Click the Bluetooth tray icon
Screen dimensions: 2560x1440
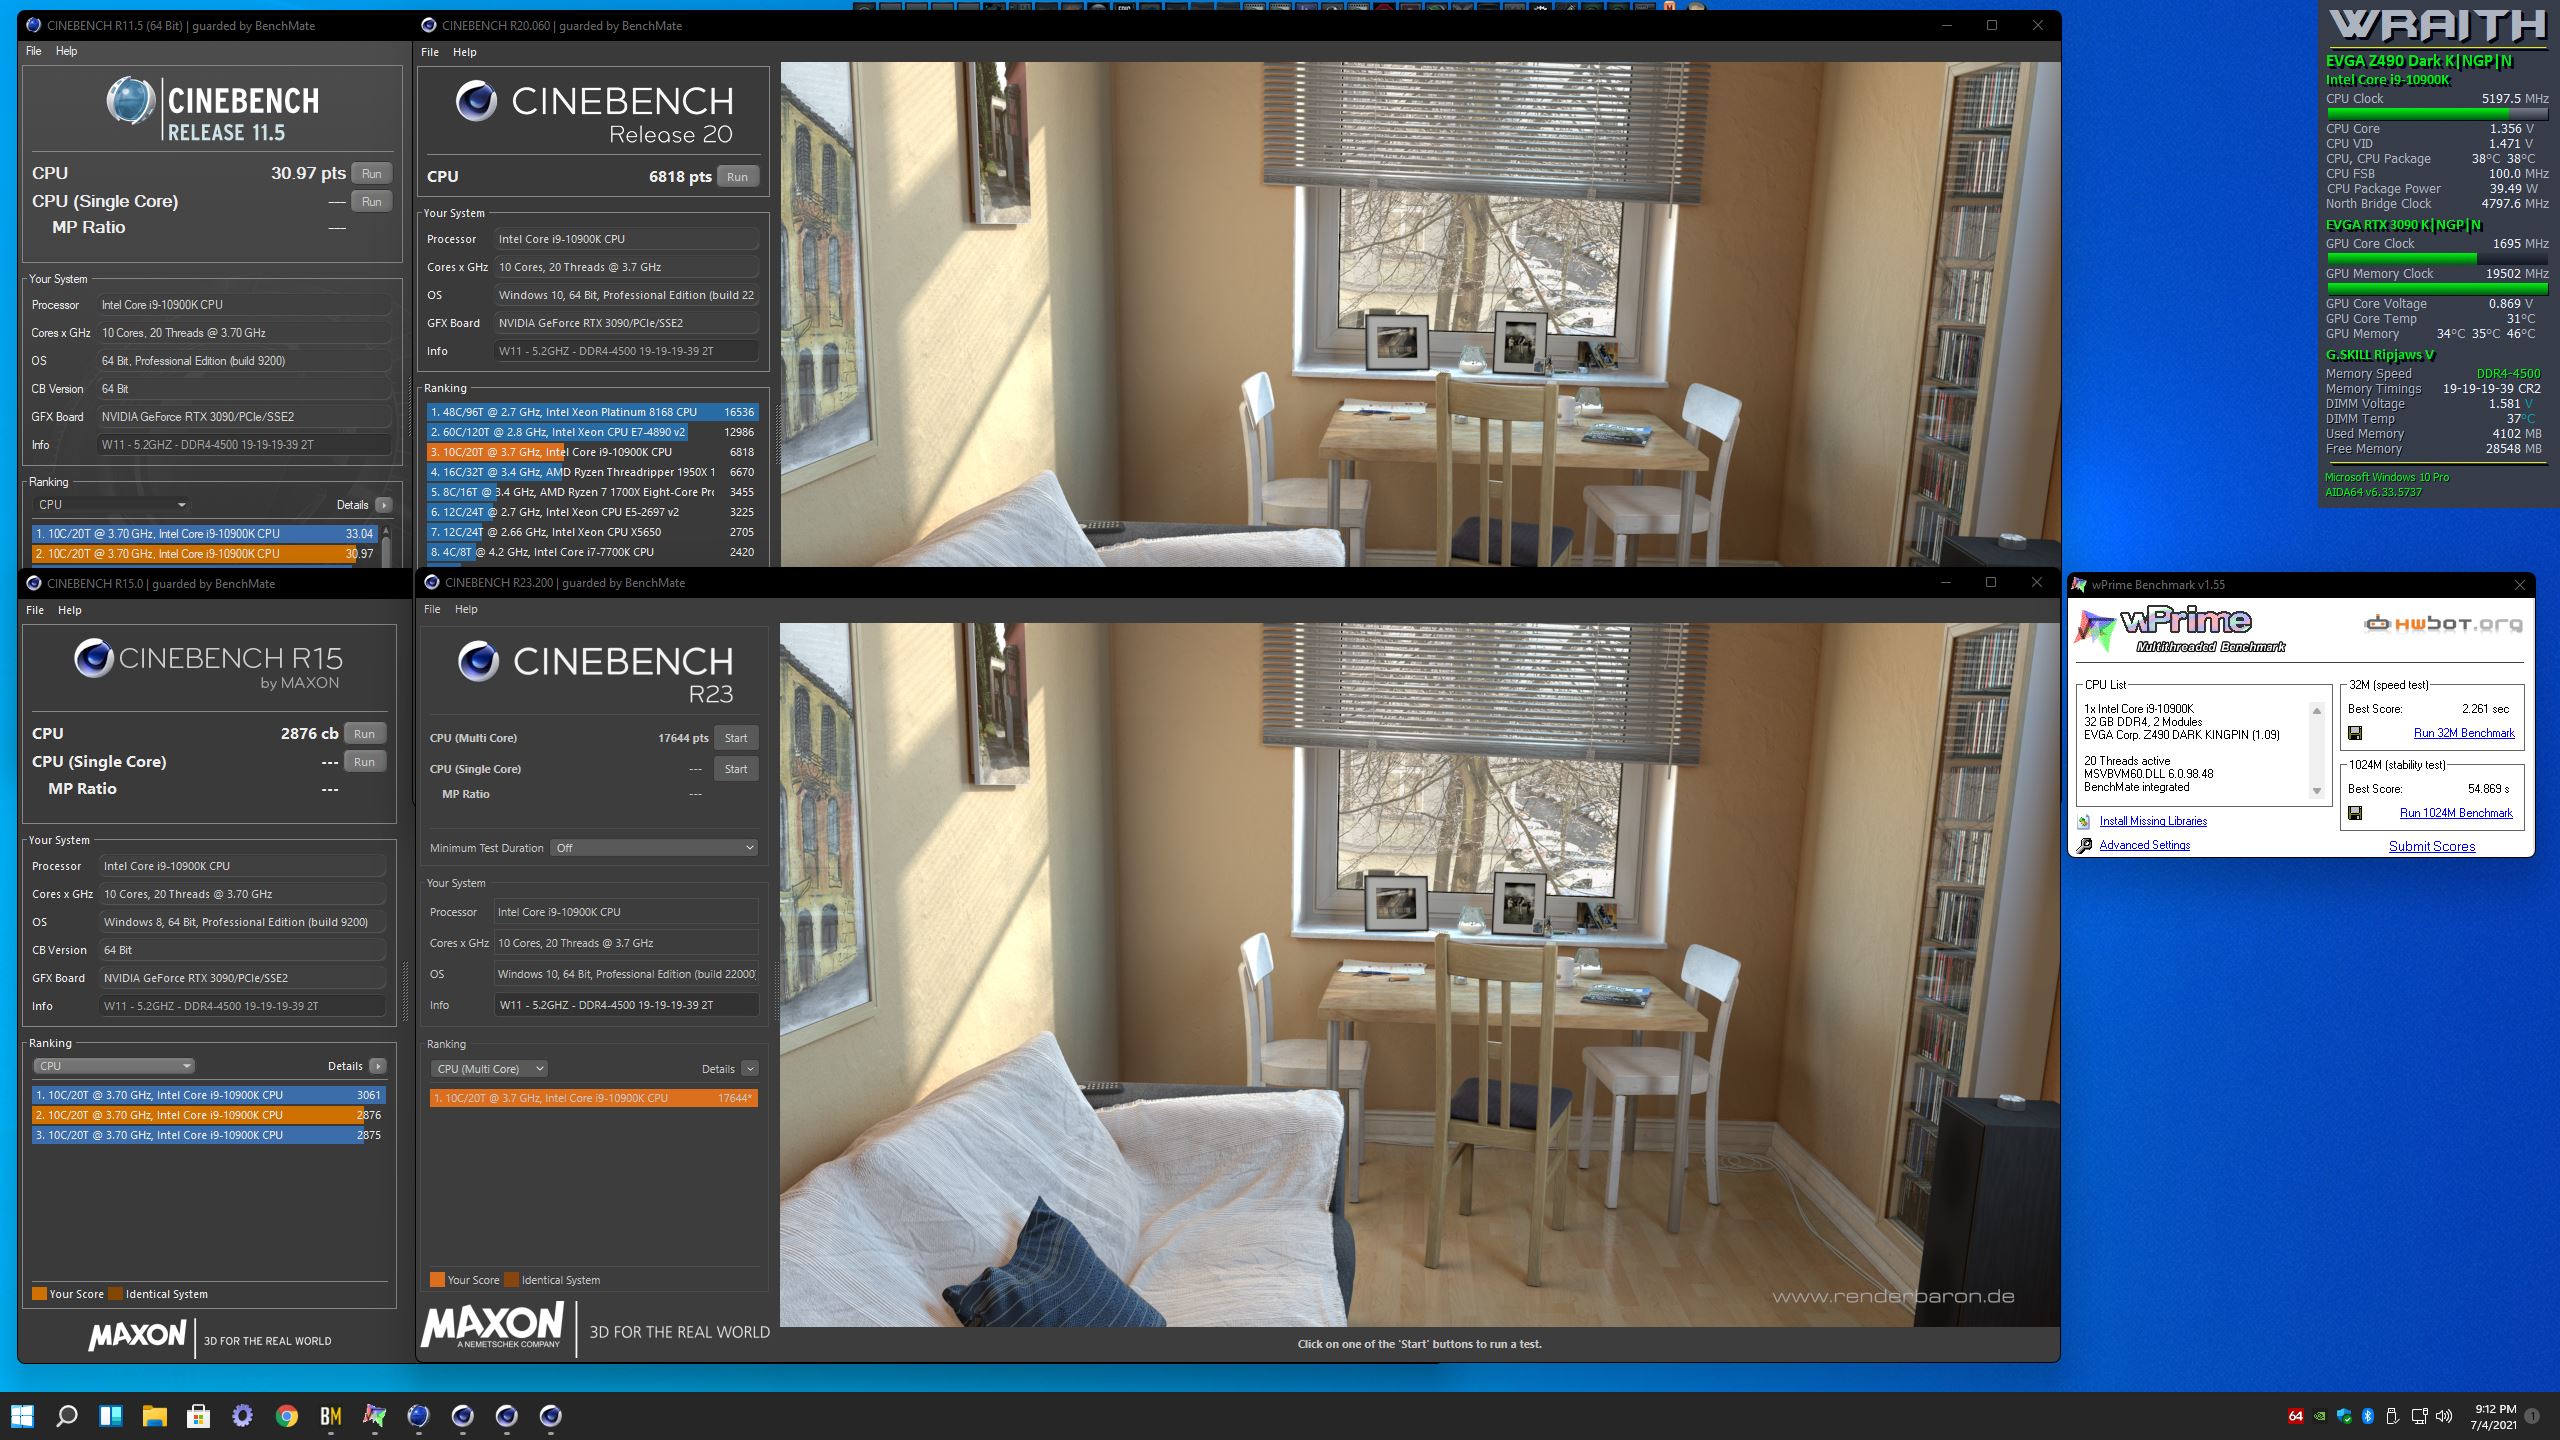[2368, 1416]
